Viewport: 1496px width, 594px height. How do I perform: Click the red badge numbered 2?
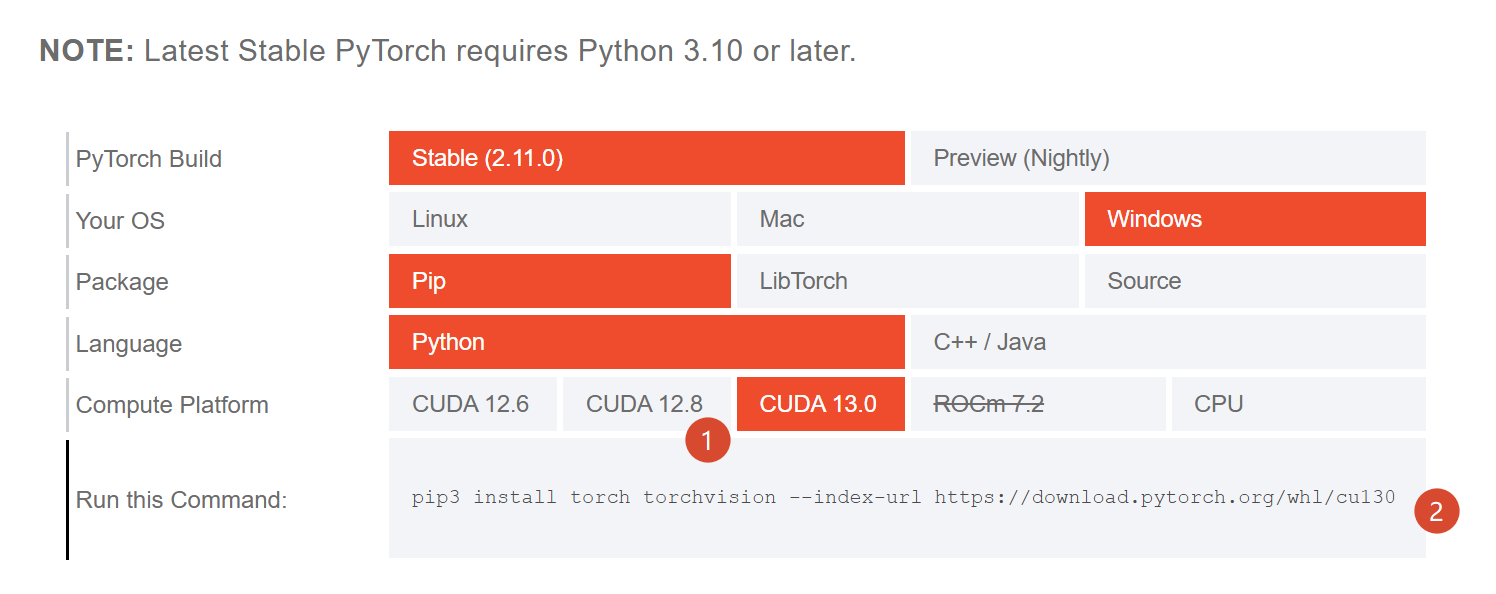pos(1436,511)
